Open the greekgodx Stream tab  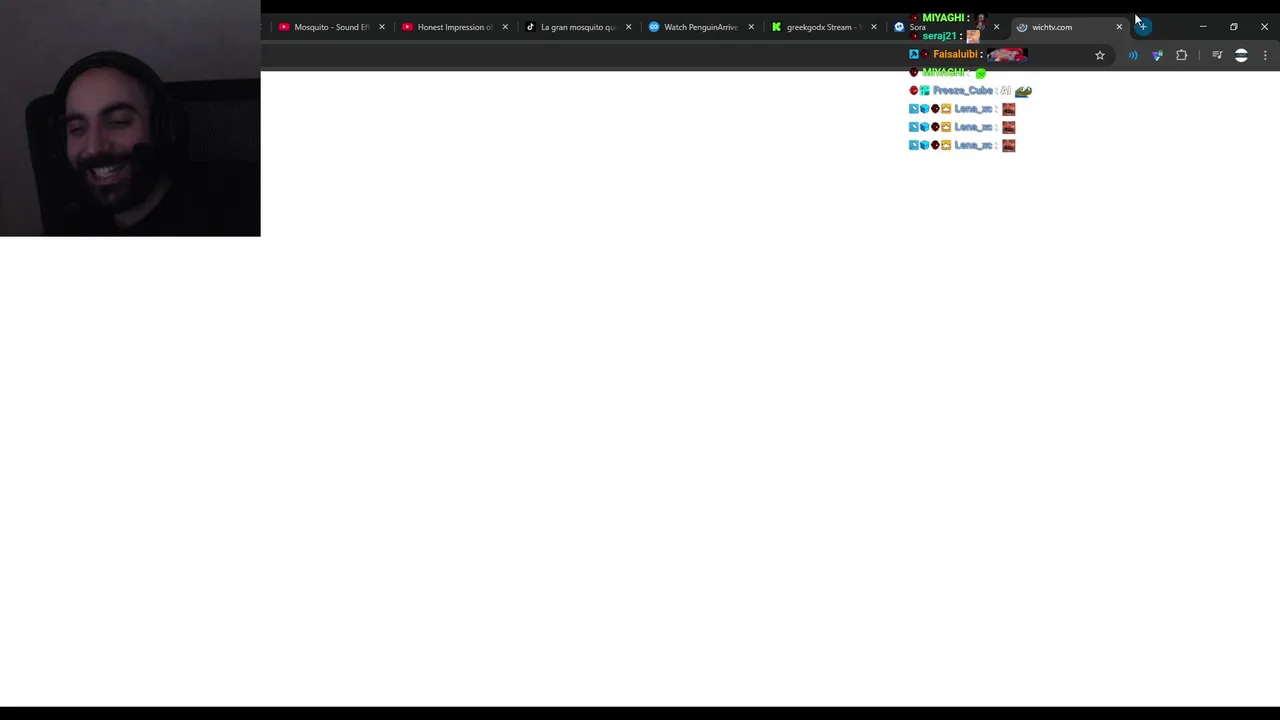pyautogui.click(x=824, y=27)
